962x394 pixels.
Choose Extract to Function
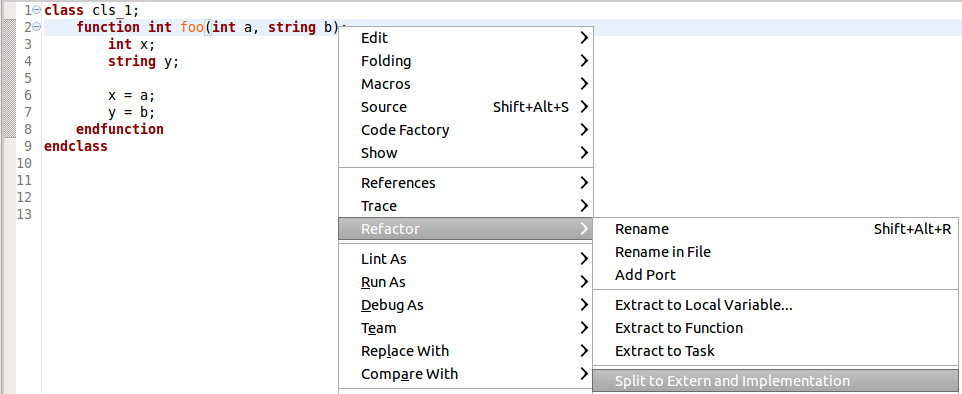[775, 328]
